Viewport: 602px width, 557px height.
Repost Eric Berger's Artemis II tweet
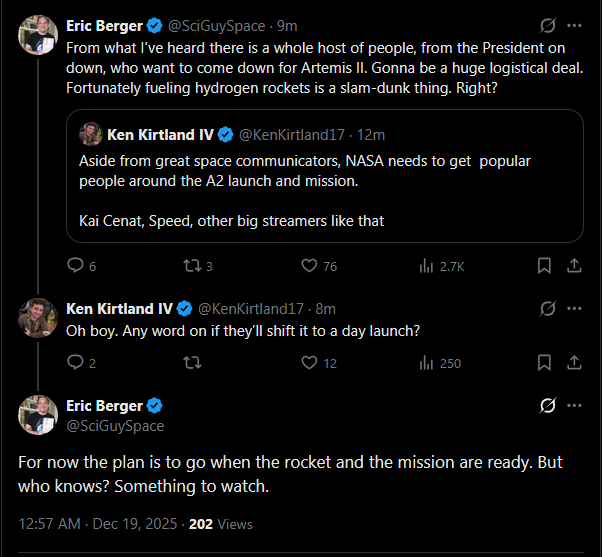[x=188, y=266]
